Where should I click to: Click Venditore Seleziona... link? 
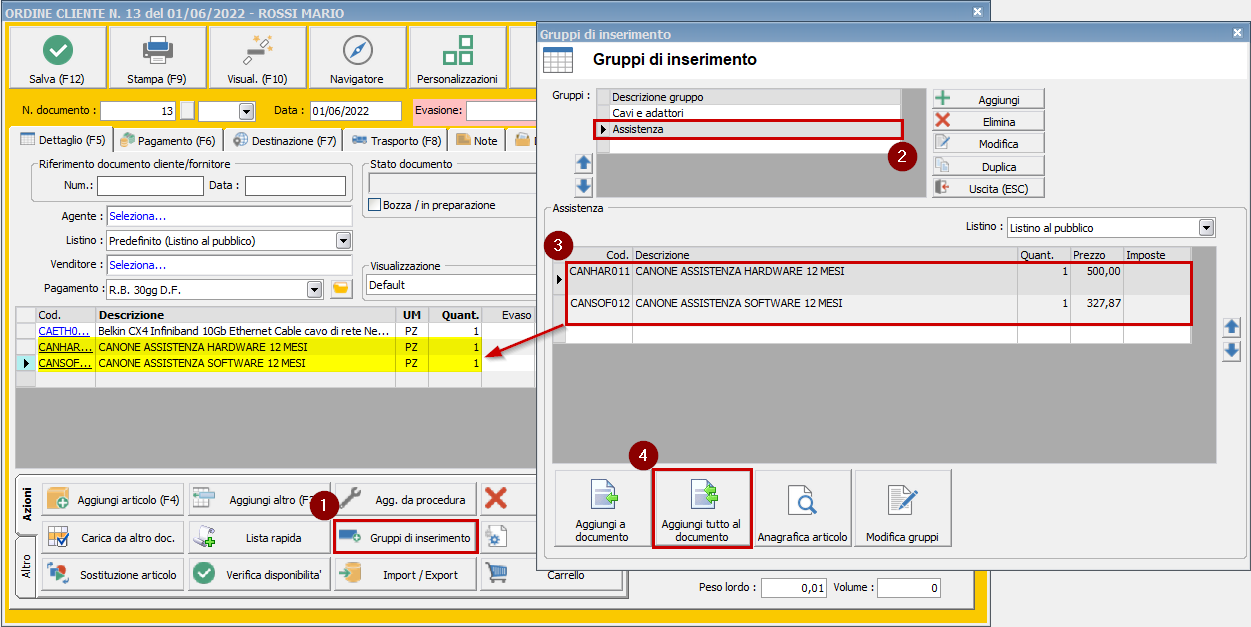[x=138, y=265]
